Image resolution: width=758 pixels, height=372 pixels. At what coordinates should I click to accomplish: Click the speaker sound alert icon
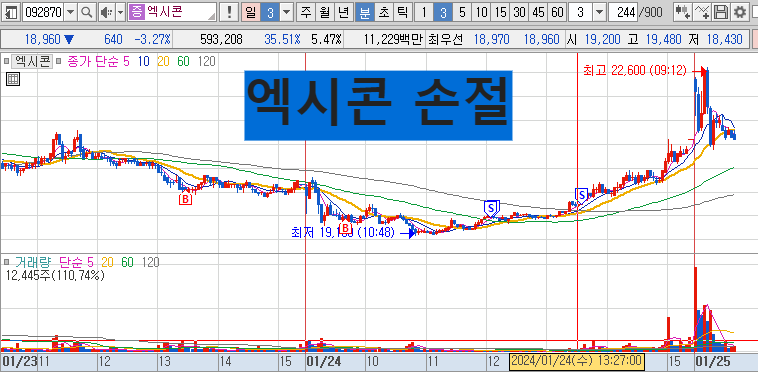(106, 12)
